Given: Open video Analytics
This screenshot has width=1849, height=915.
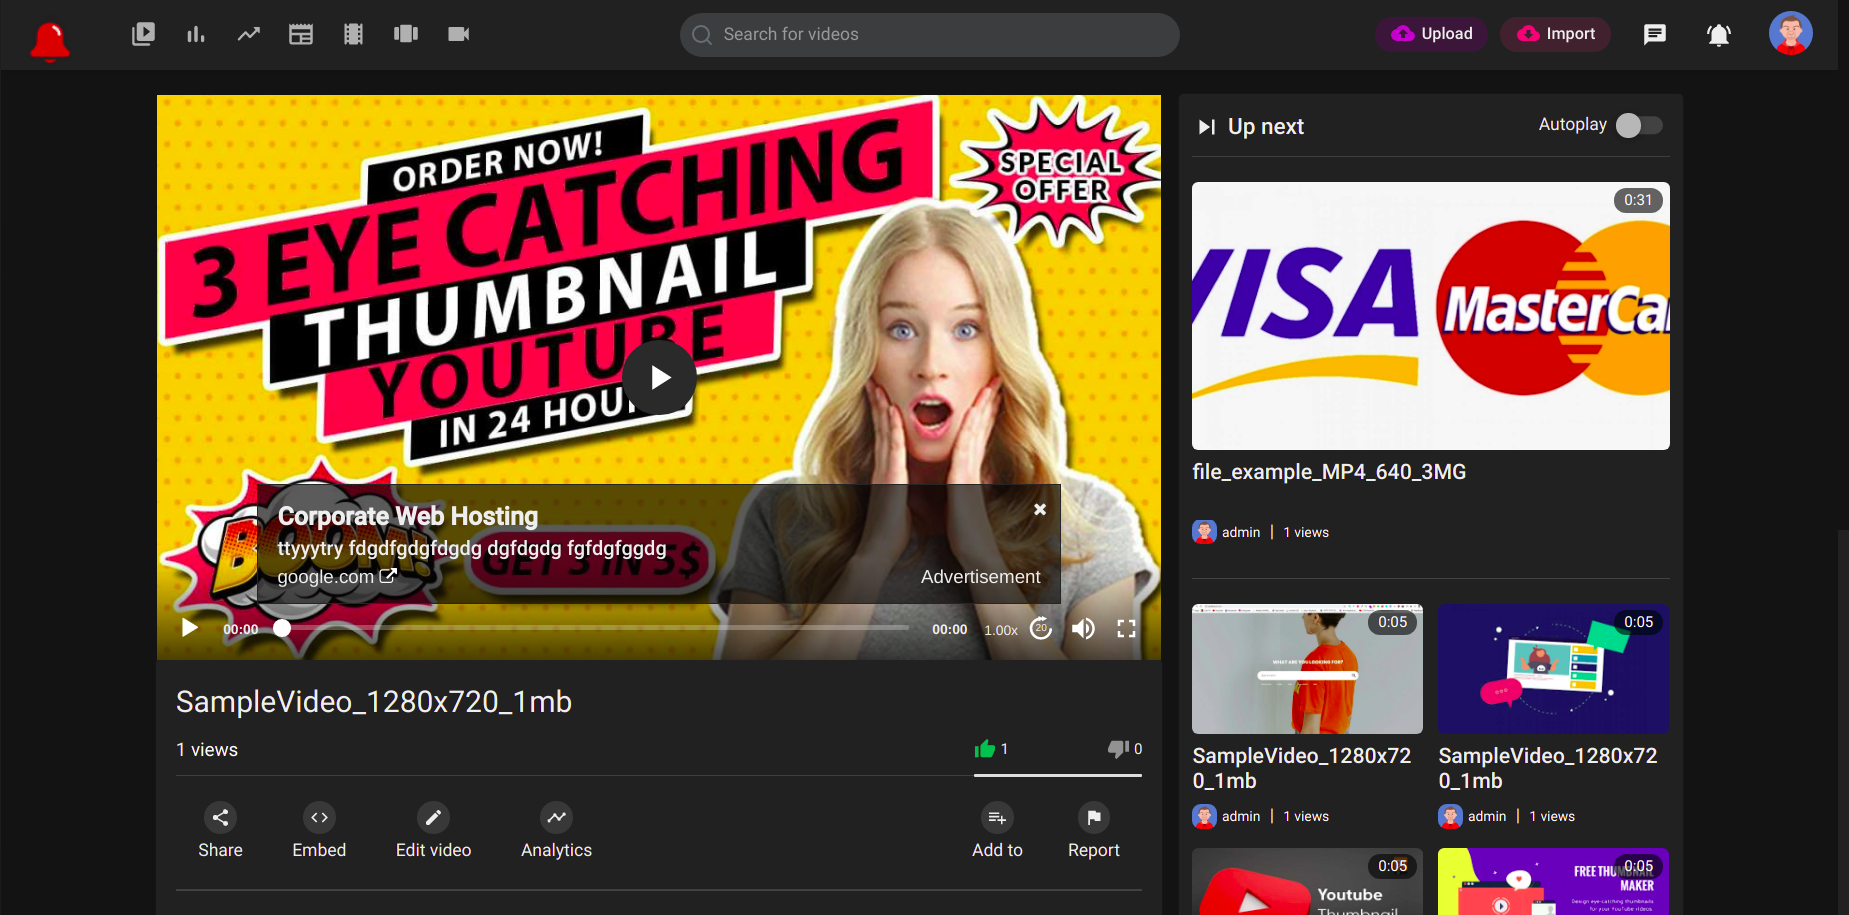Looking at the screenshot, I should 556,831.
